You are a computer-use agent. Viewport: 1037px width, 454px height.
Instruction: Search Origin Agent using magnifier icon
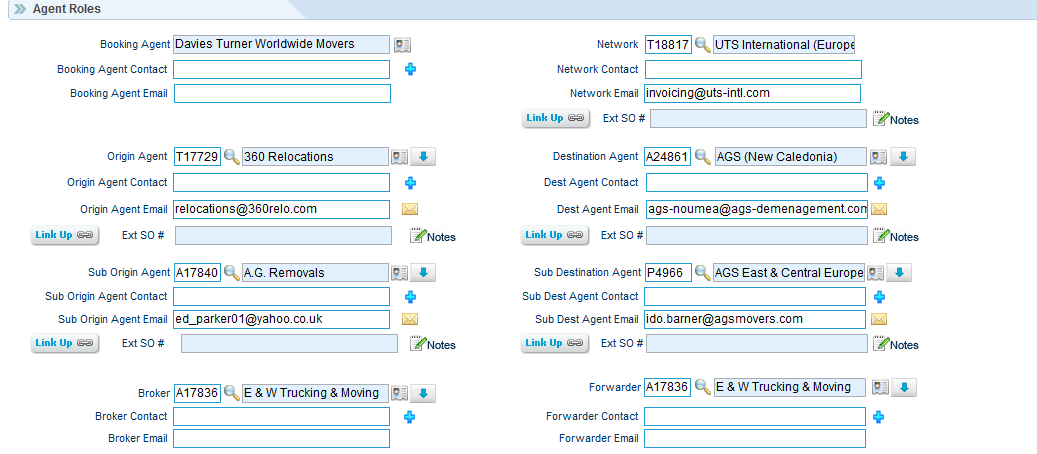tap(231, 157)
